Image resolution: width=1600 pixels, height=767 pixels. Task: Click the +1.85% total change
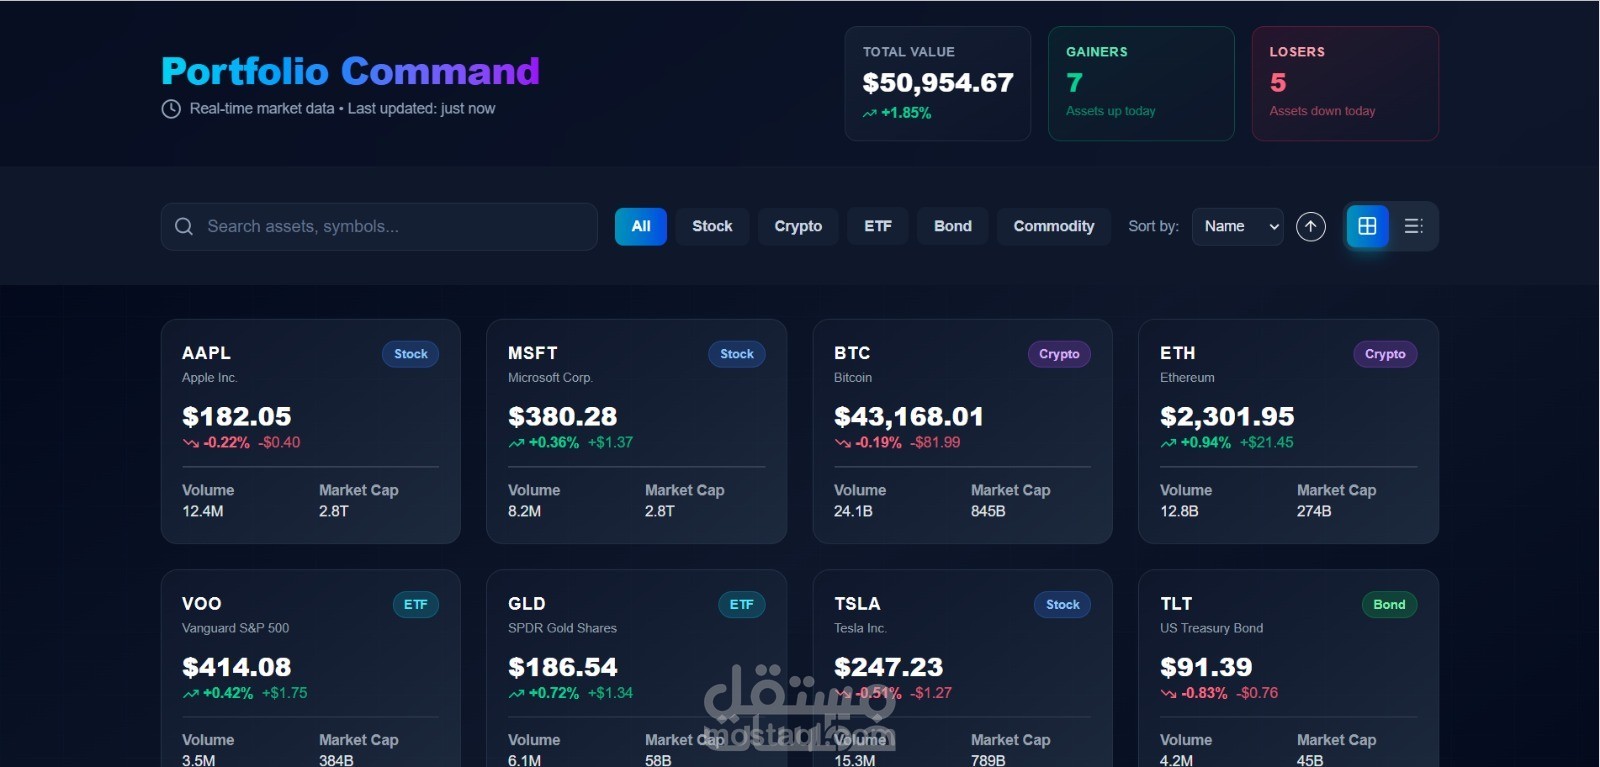tap(906, 113)
